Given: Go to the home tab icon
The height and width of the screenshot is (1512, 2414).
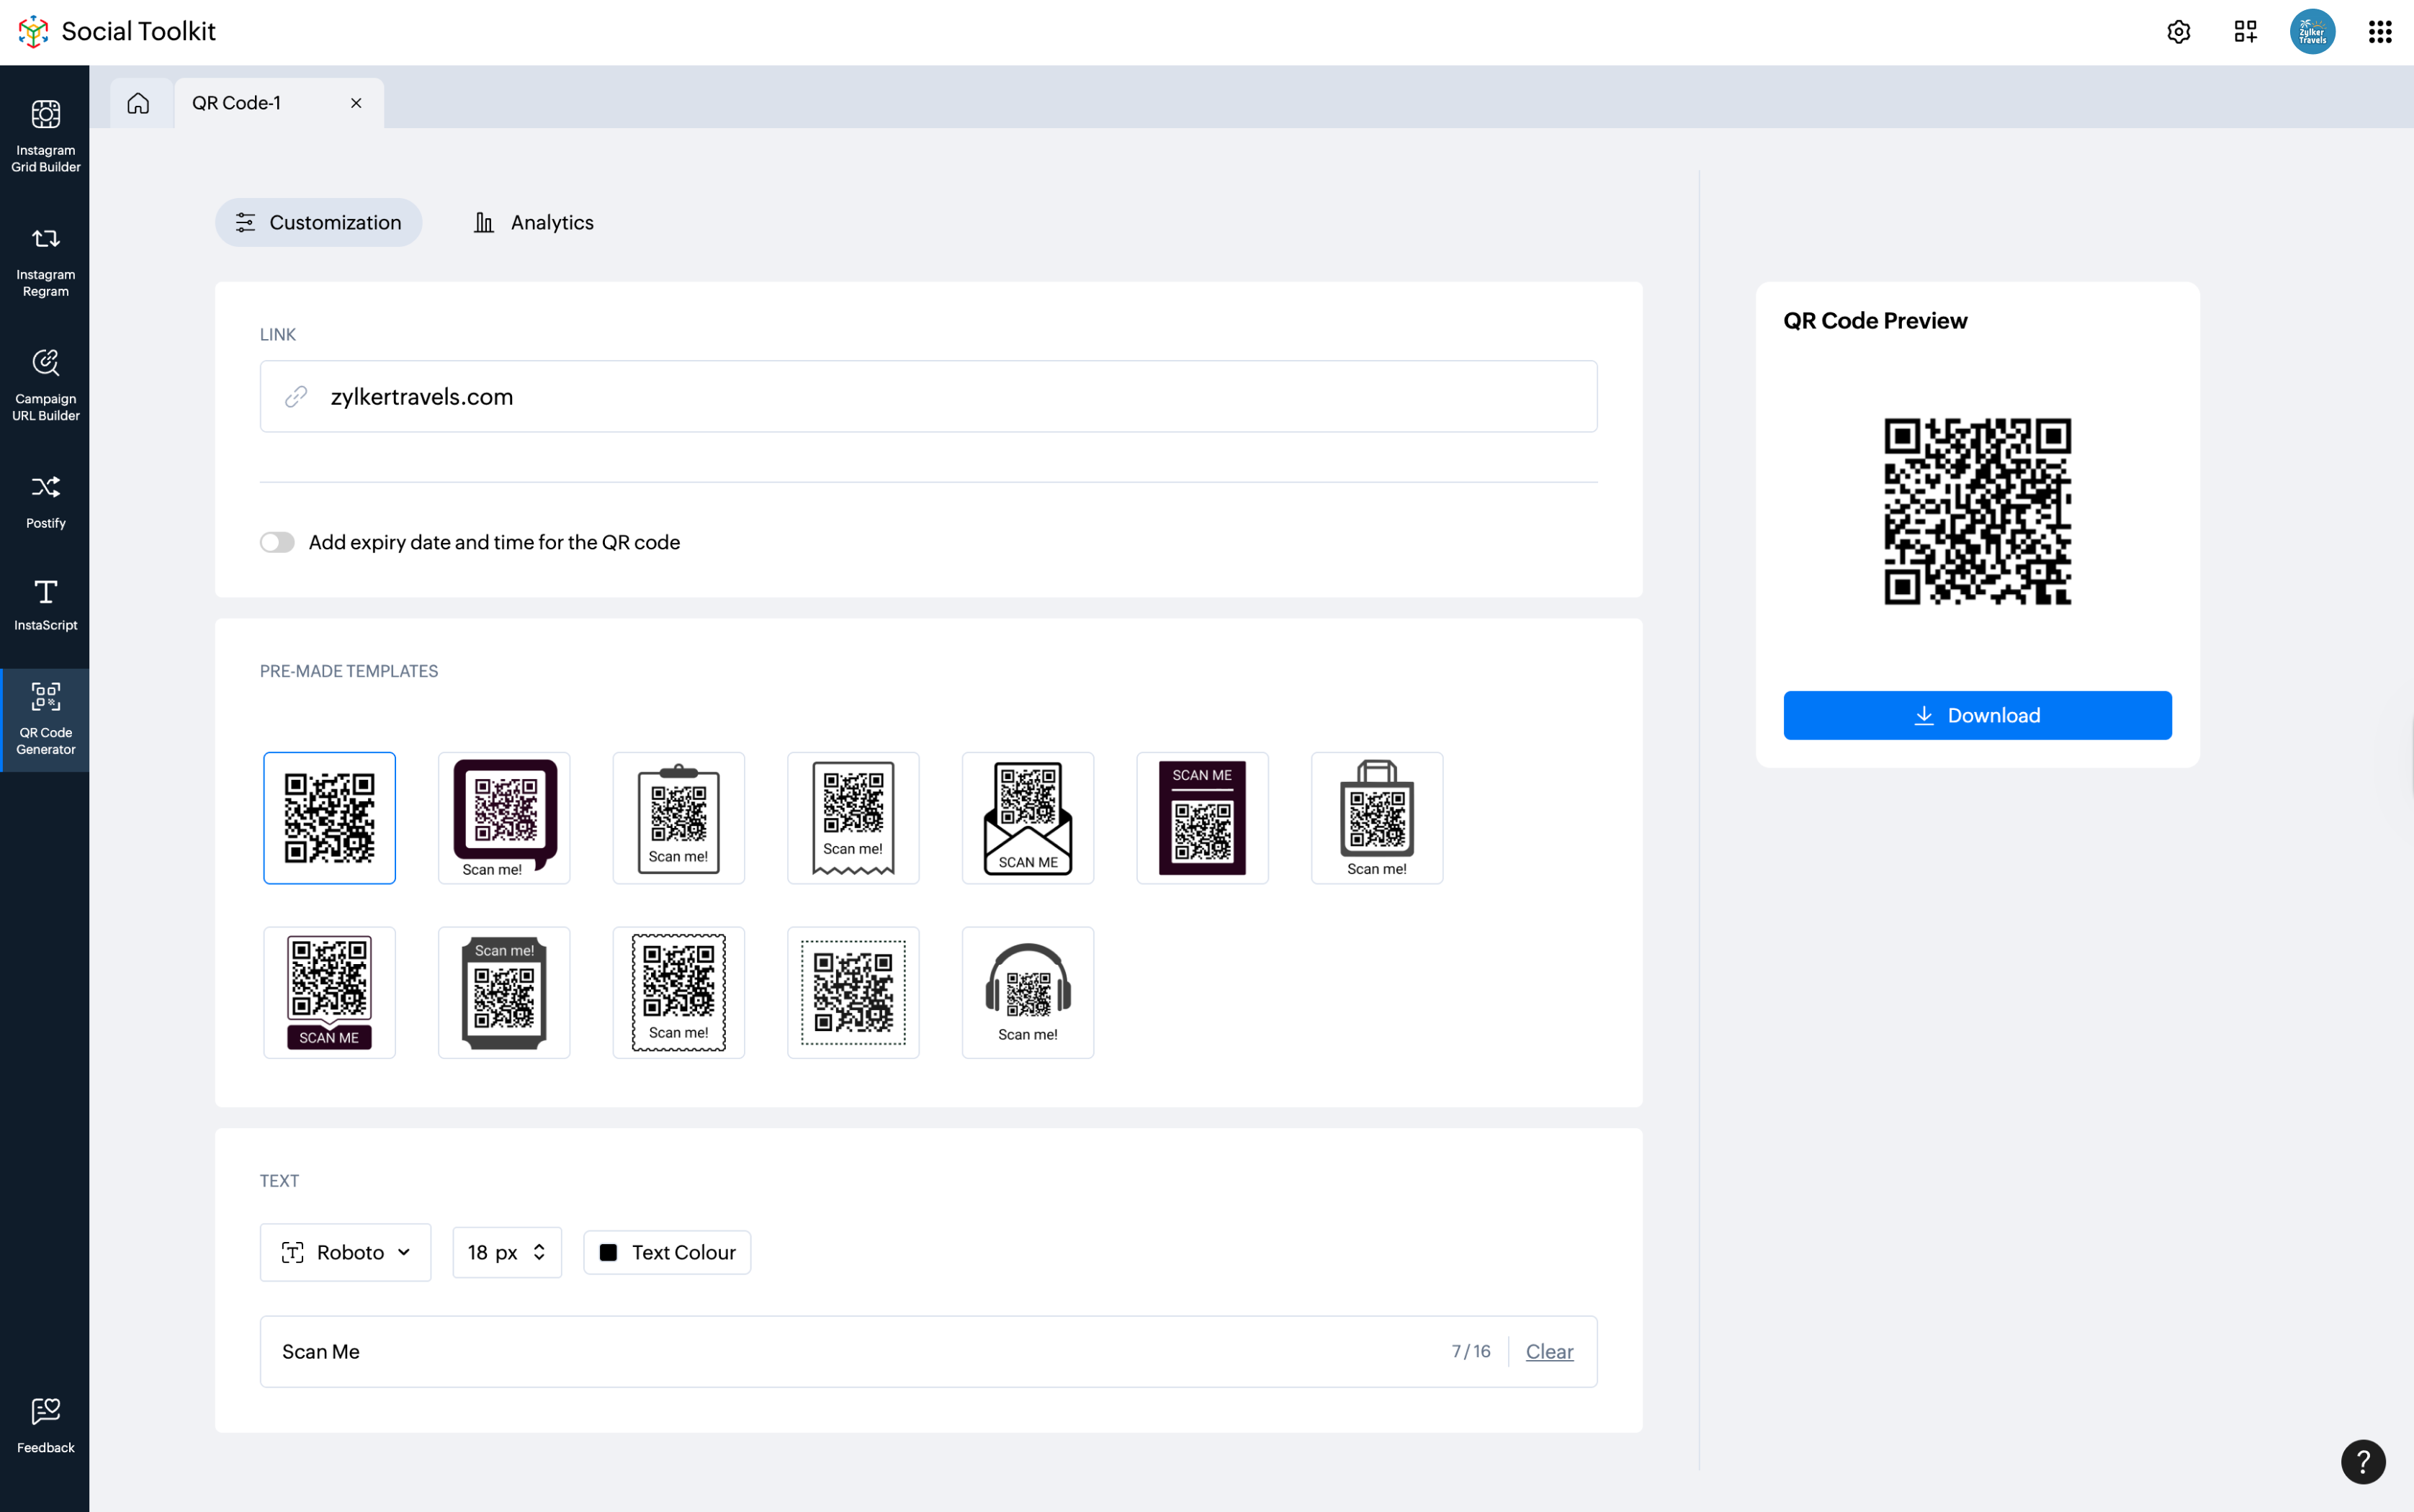Looking at the screenshot, I should coord(138,103).
